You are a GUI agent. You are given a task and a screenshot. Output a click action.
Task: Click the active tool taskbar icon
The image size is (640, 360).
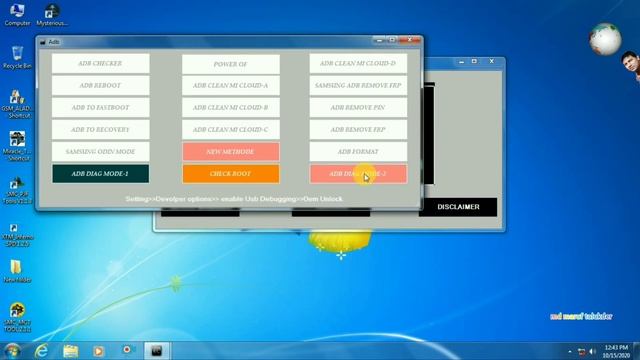pyautogui.click(x=157, y=351)
